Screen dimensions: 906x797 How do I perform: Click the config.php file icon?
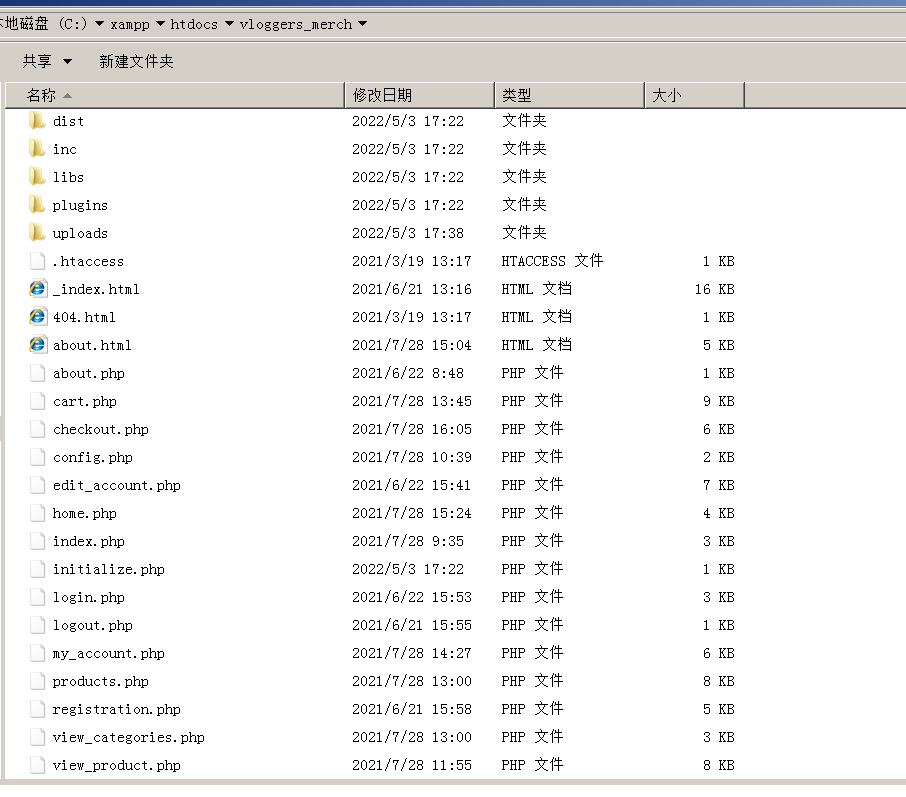pos(37,457)
